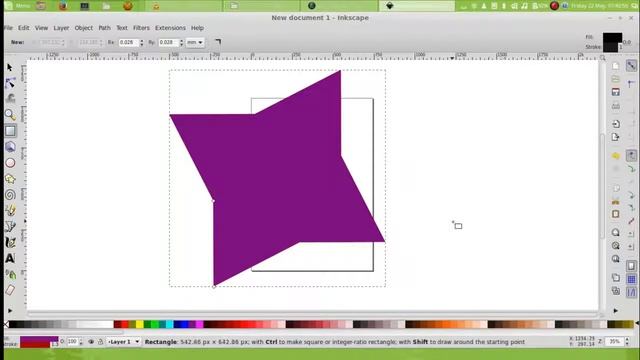
Task: Click the Save document icon
Action: click(616, 92)
